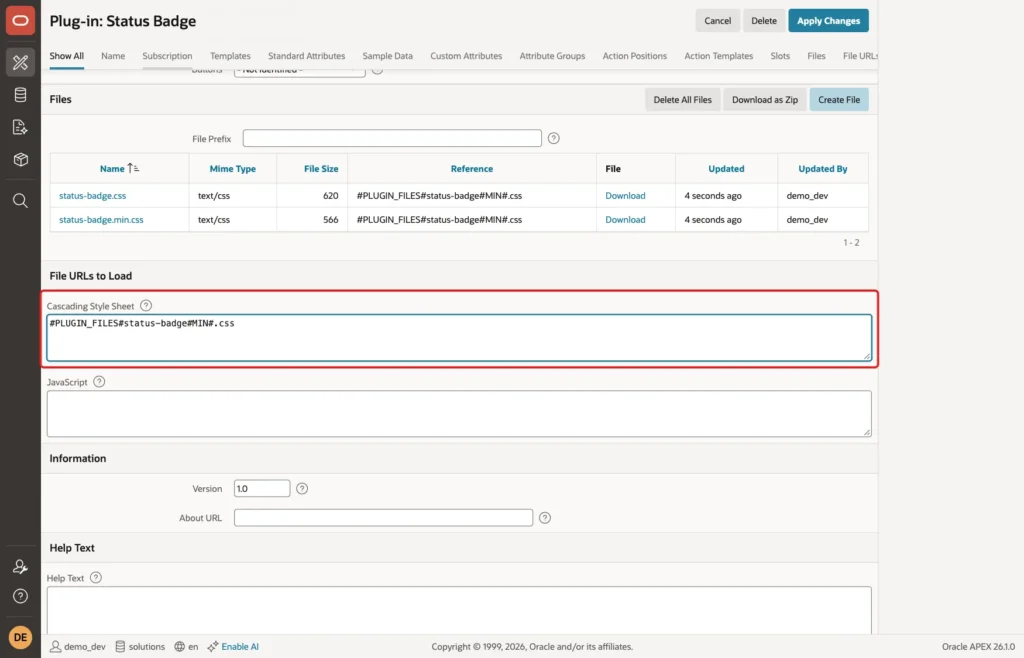Open the status-badge.css file link
This screenshot has width=1024, height=658.
(93, 196)
